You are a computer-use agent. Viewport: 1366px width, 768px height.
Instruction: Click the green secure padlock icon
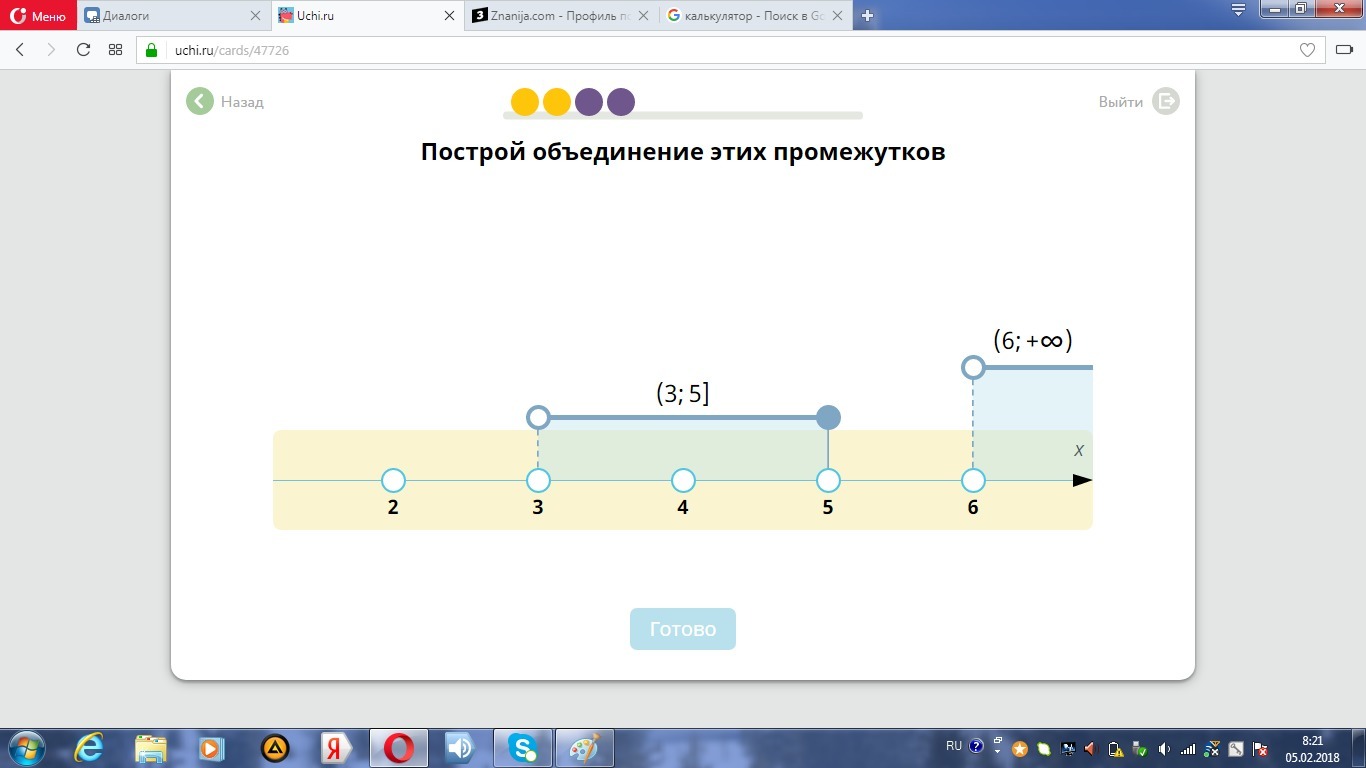coord(152,50)
